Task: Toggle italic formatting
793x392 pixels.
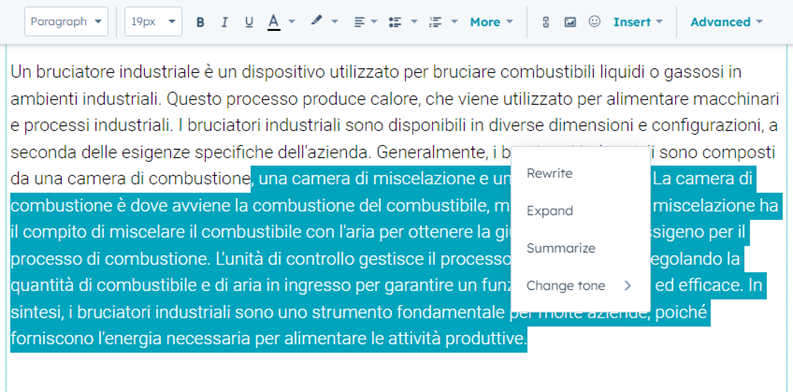Action: coord(225,22)
